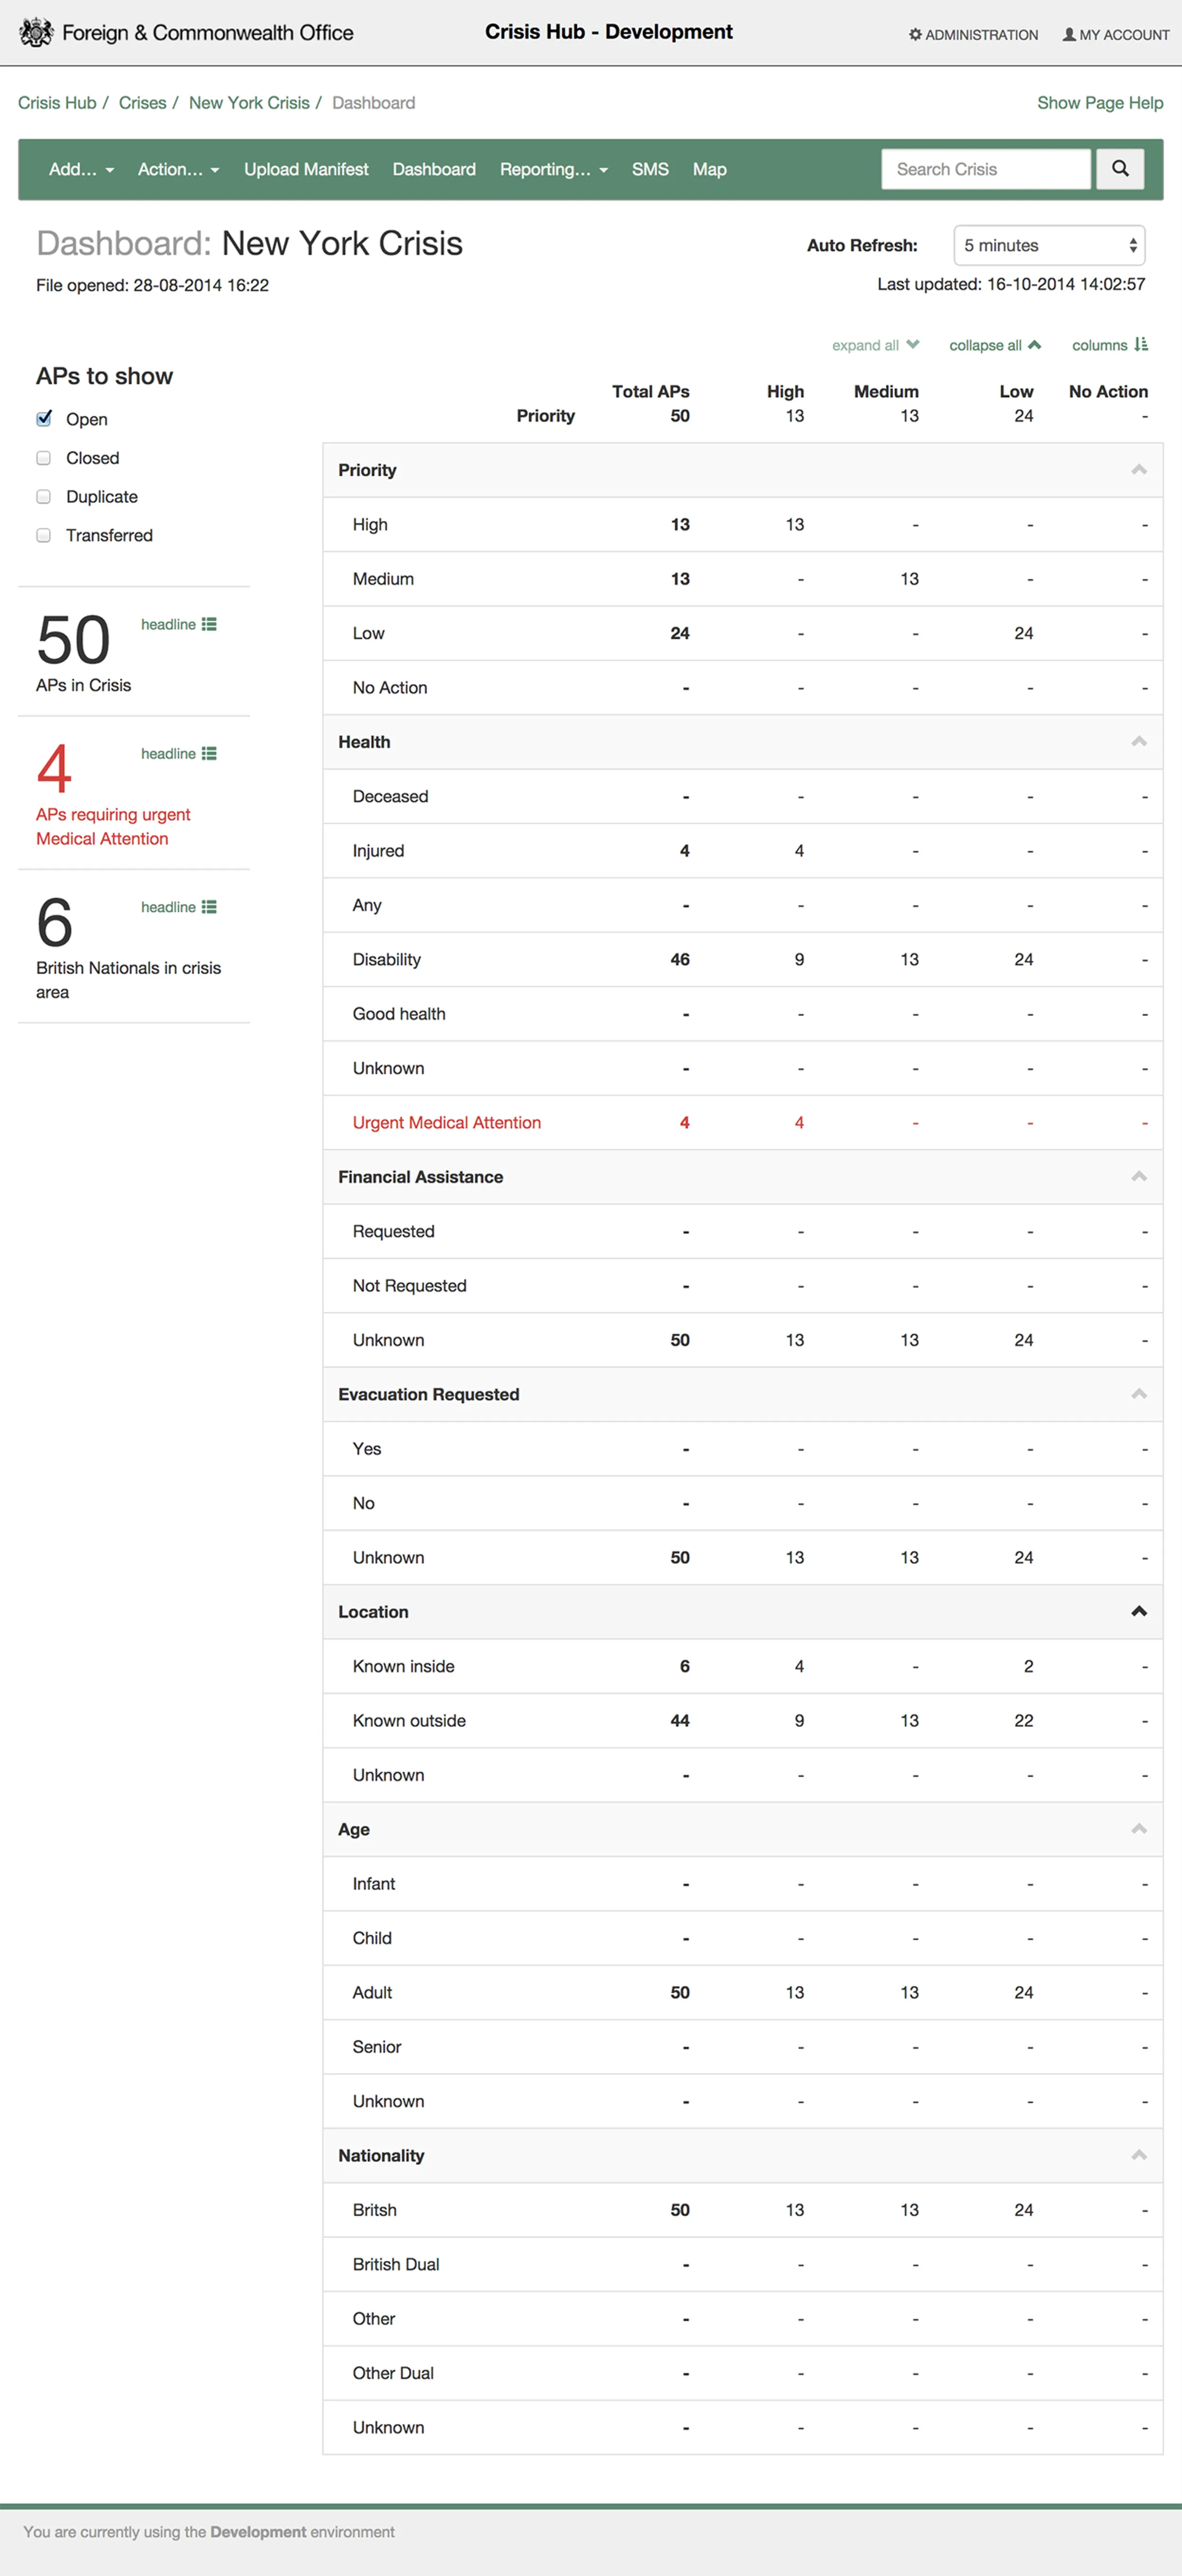Click the large 50 APs in Crisis number
This screenshot has height=2576, width=1182.
tap(73, 640)
